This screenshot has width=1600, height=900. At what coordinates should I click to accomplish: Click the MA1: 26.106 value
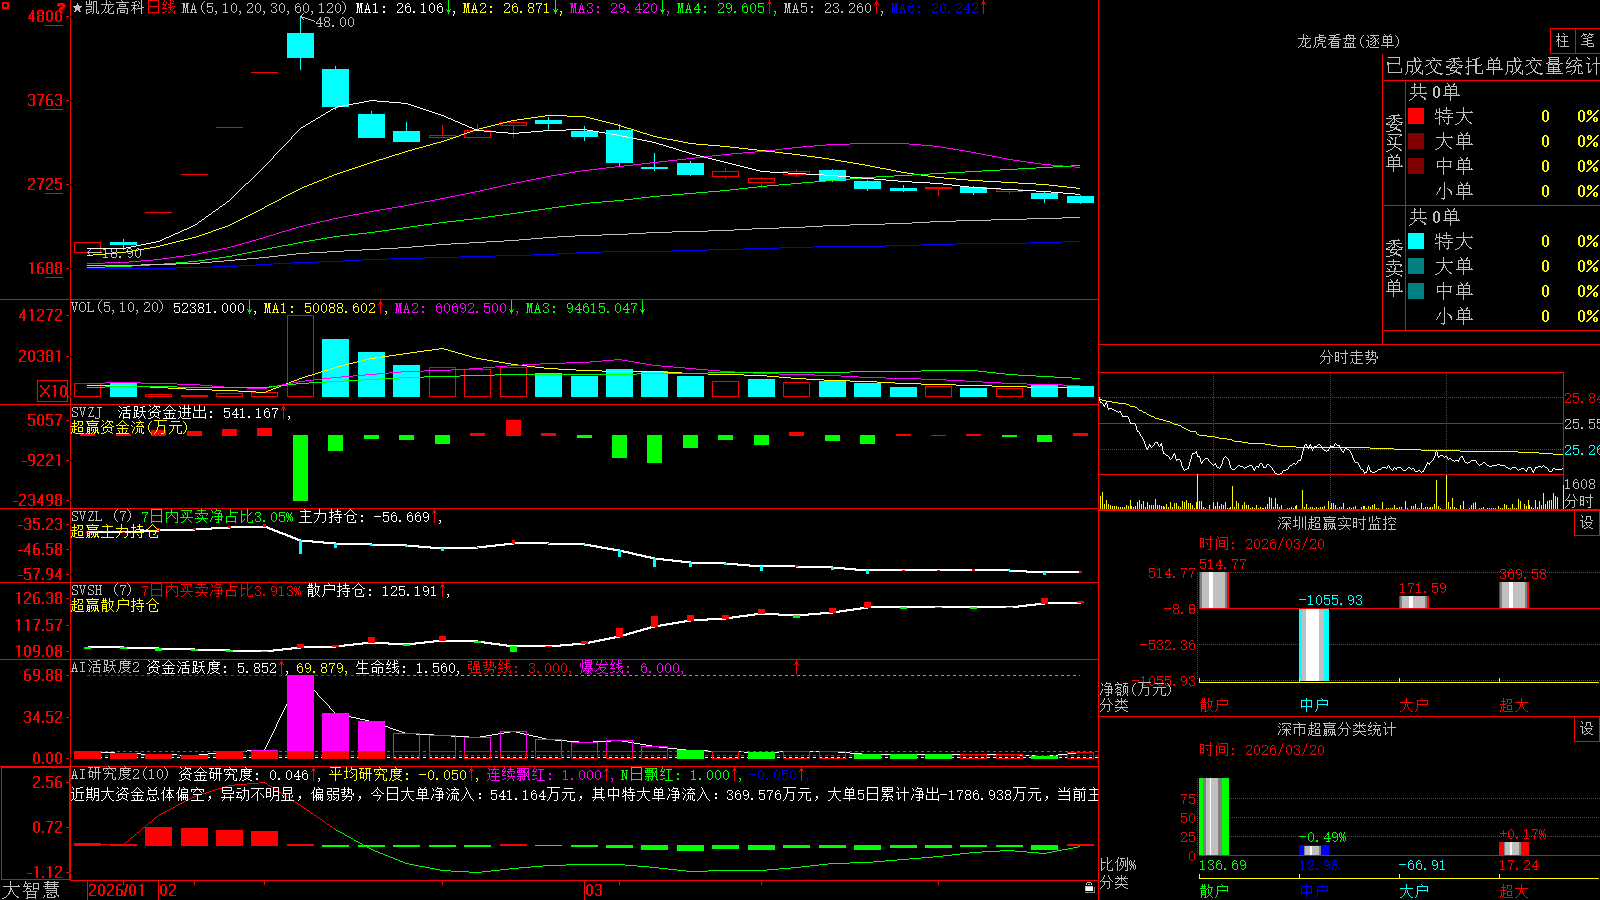tap(405, 8)
